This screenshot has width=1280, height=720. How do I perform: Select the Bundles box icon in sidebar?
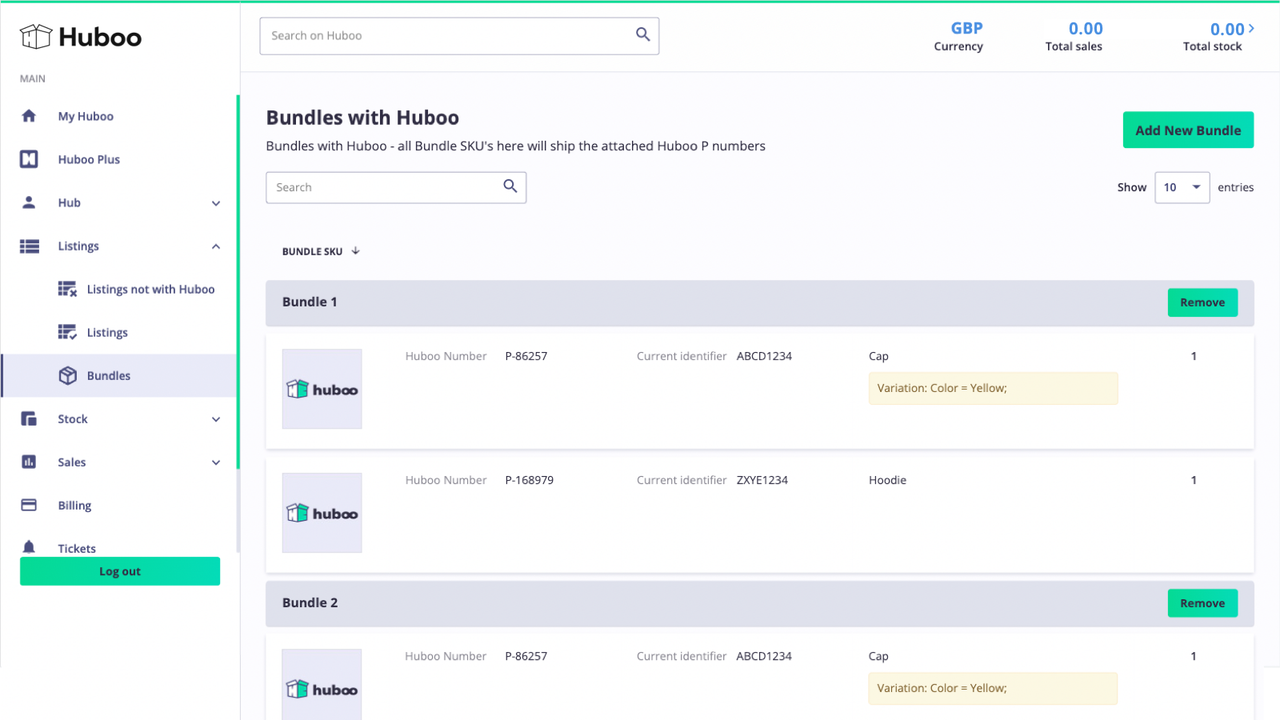(x=66, y=375)
